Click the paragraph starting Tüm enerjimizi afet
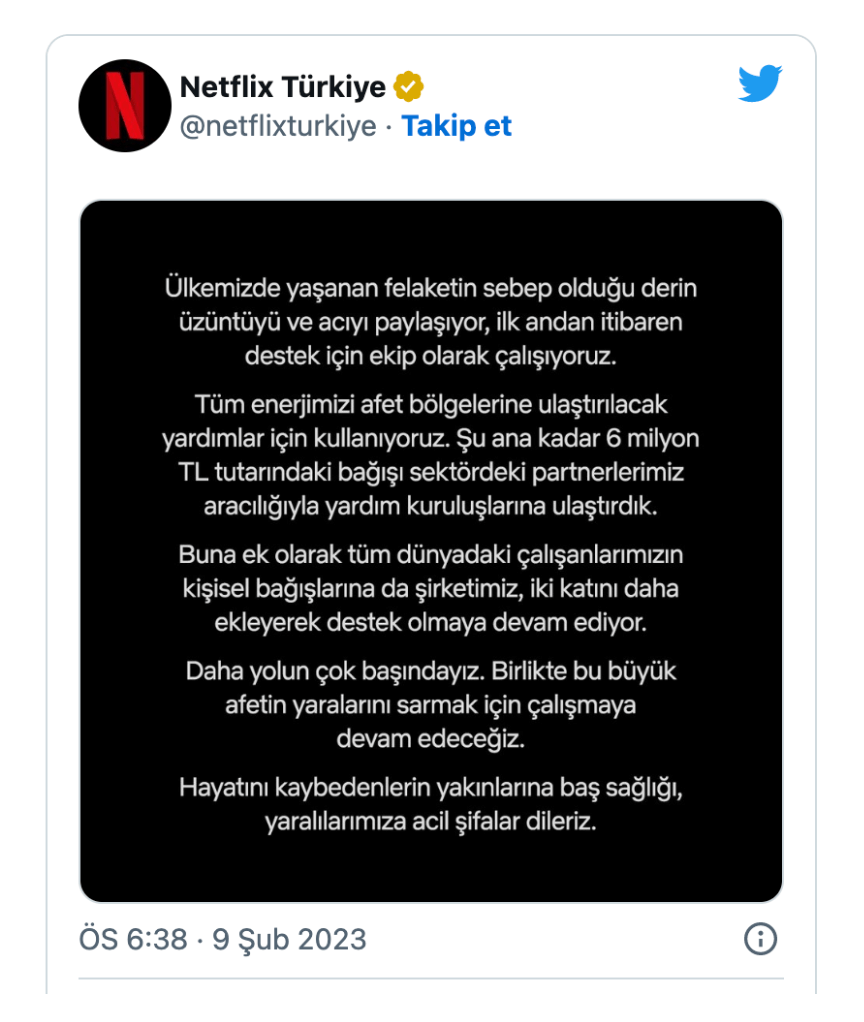 tap(431, 455)
